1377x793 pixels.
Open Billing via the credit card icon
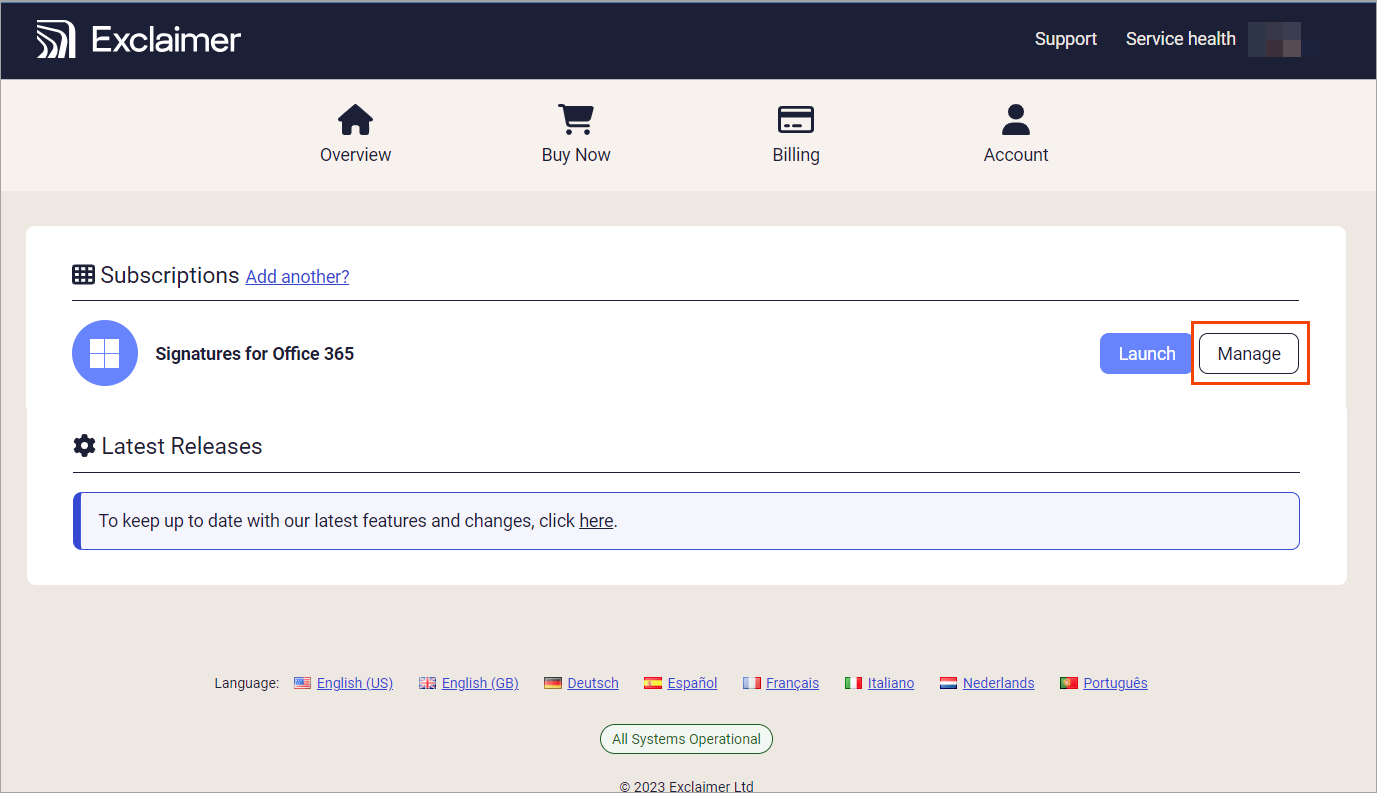pos(795,119)
